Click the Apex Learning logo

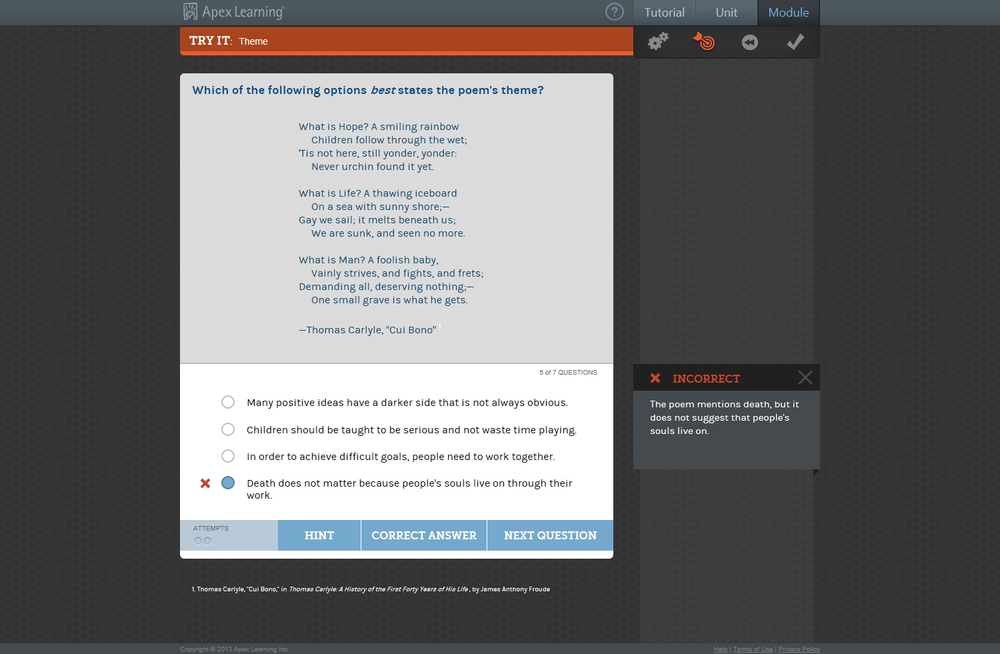click(232, 12)
